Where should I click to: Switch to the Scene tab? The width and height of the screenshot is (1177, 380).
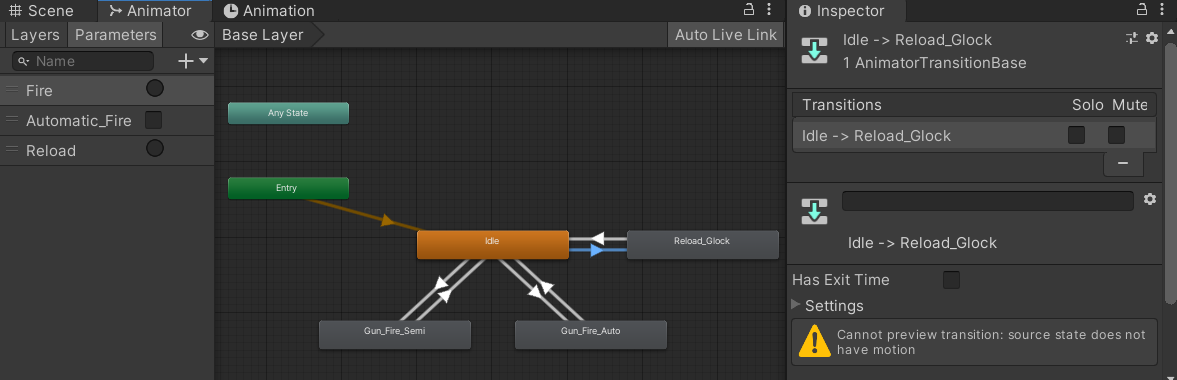[x=41, y=11]
